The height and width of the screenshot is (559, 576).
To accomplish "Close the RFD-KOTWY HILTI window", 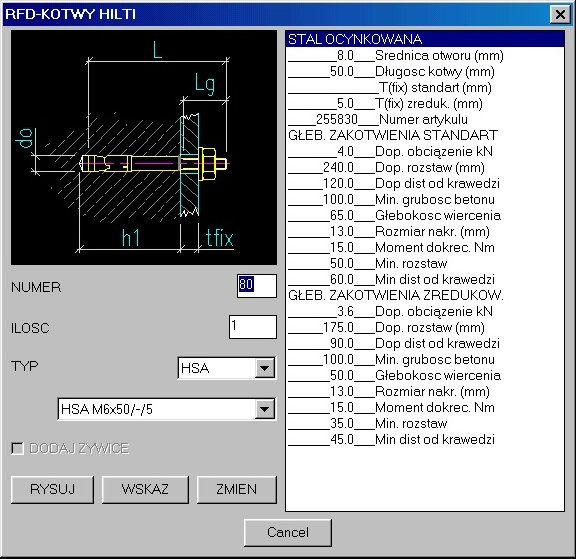I will (x=560, y=15).
